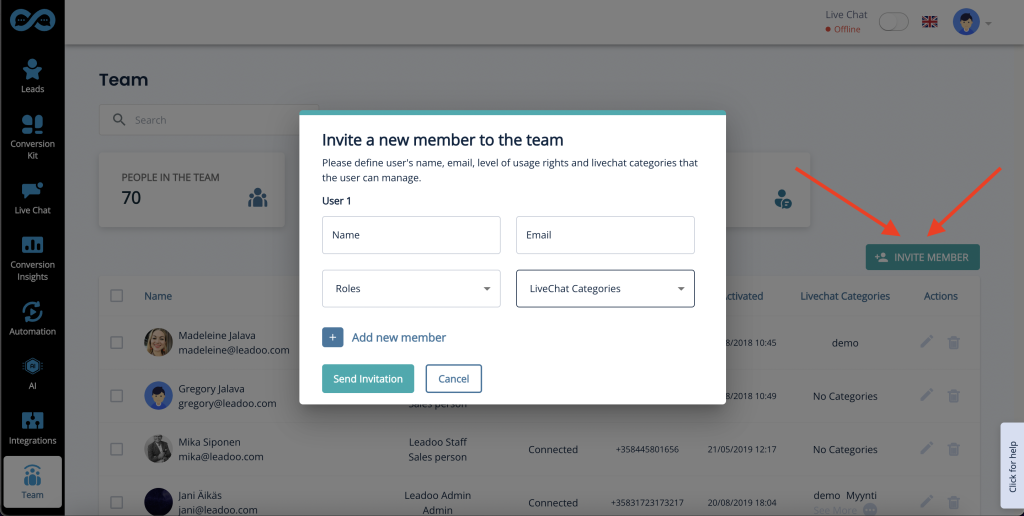Open Conversion Kit from sidebar

[32, 137]
